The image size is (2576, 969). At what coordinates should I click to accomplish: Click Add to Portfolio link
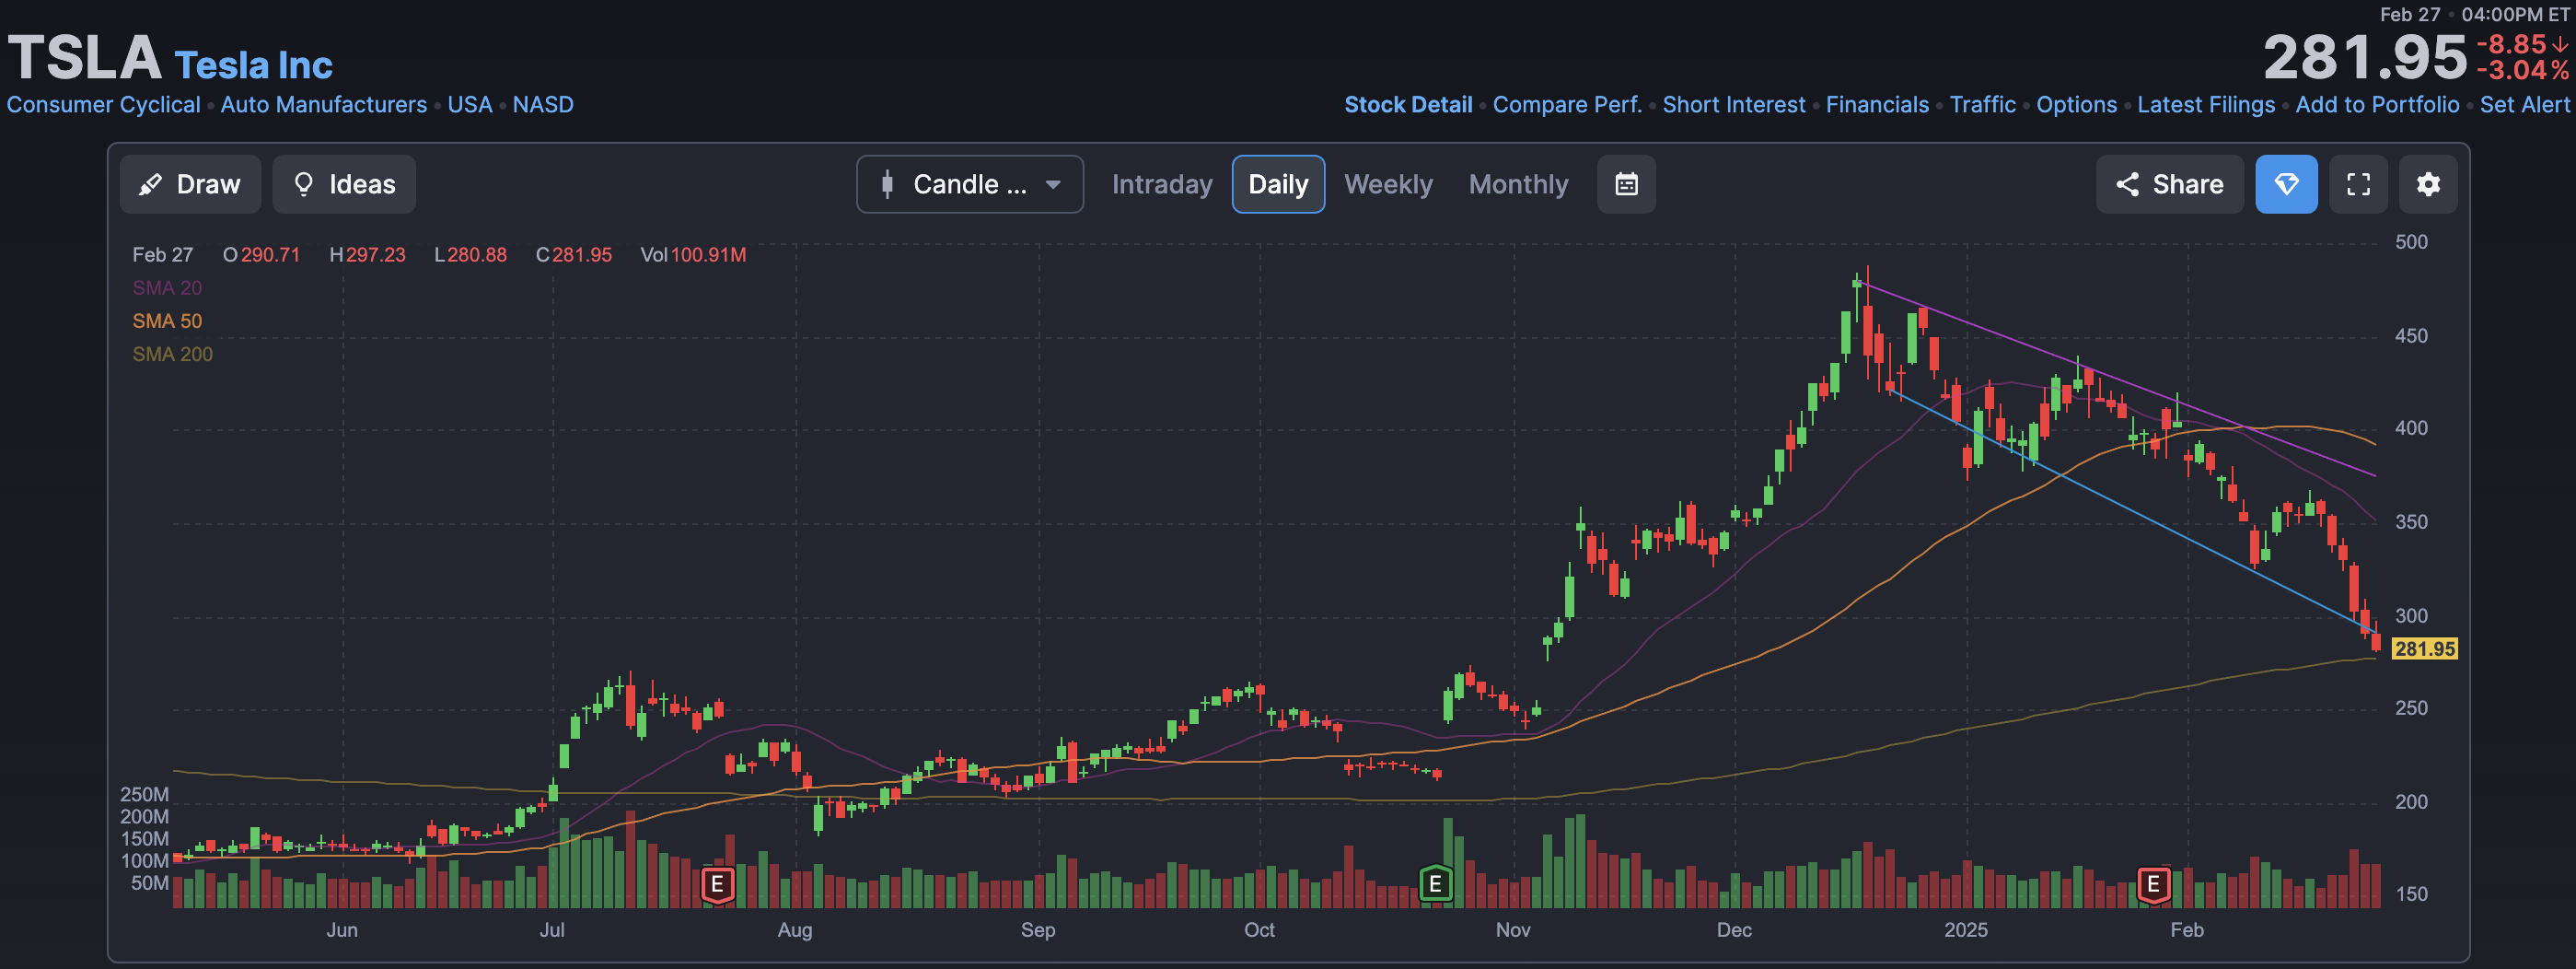(2377, 105)
